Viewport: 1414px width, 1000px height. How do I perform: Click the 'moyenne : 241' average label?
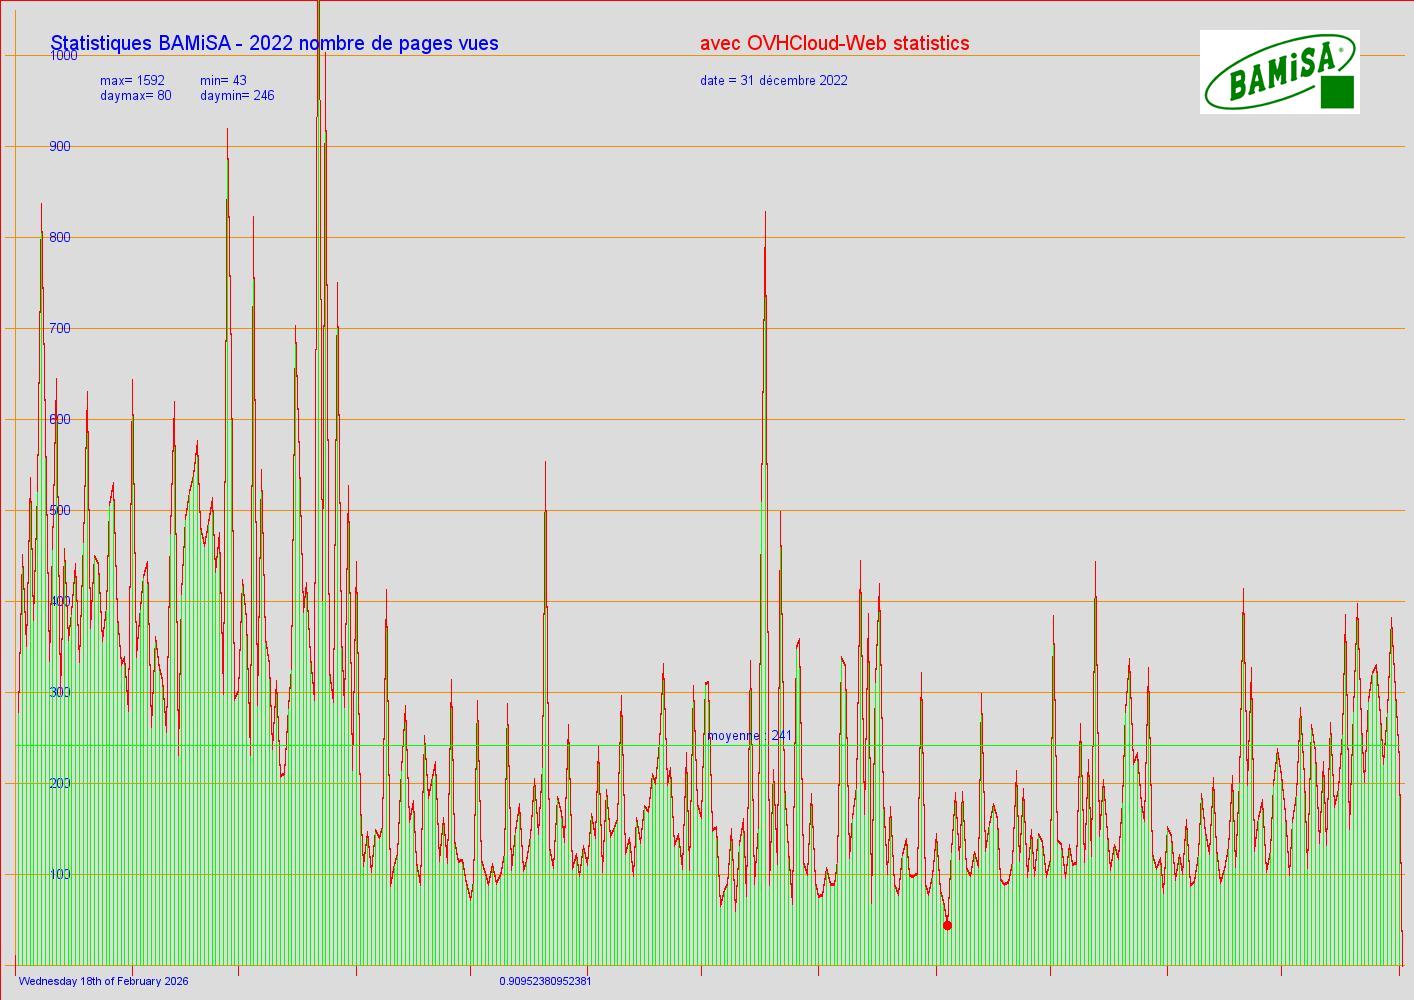749,736
